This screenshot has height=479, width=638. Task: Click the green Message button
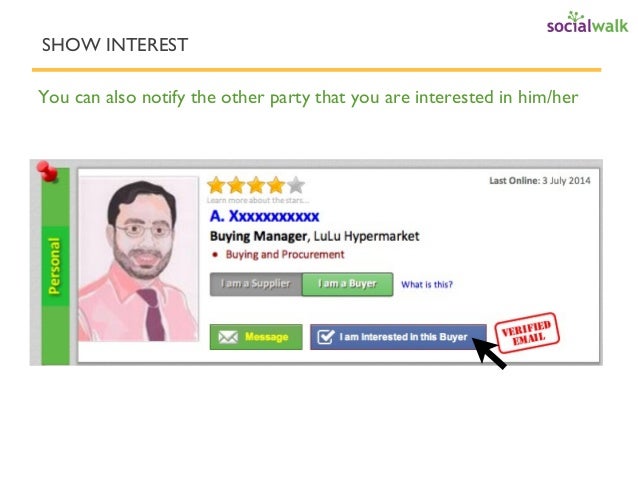(256, 337)
